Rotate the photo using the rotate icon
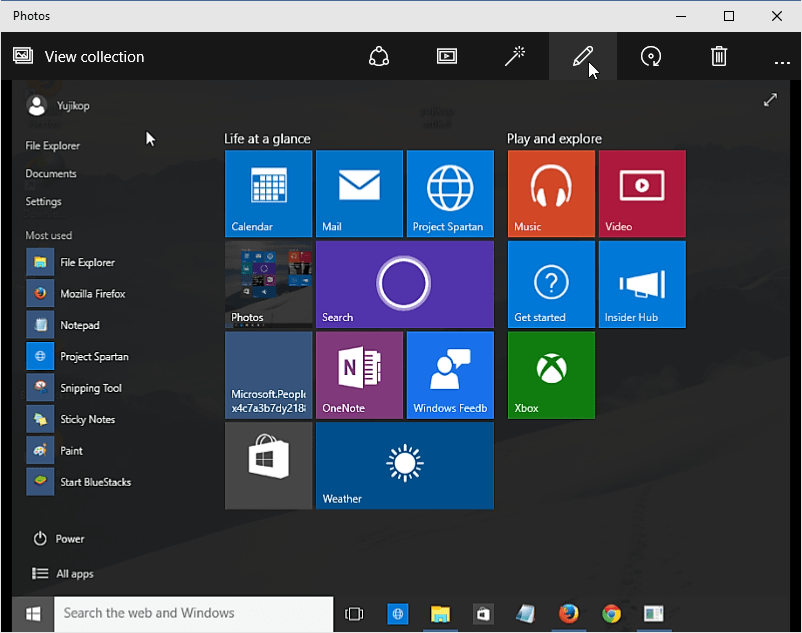This screenshot has width=802, height=633. click(x=651, y=56)
